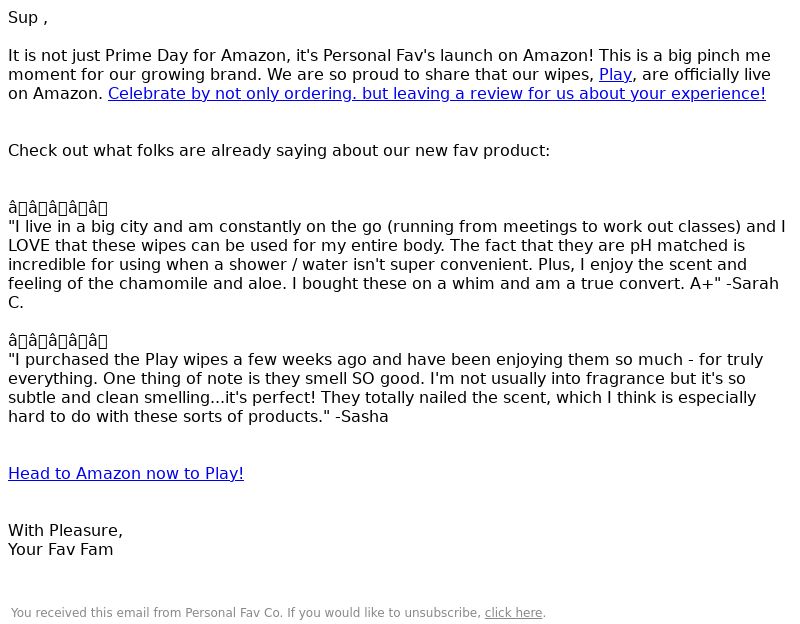Image resolution: width=800 pixels, height=624 pixels.
Task: Click the 'Celebrate by not only ordering' review link
Action: (437, 93)
